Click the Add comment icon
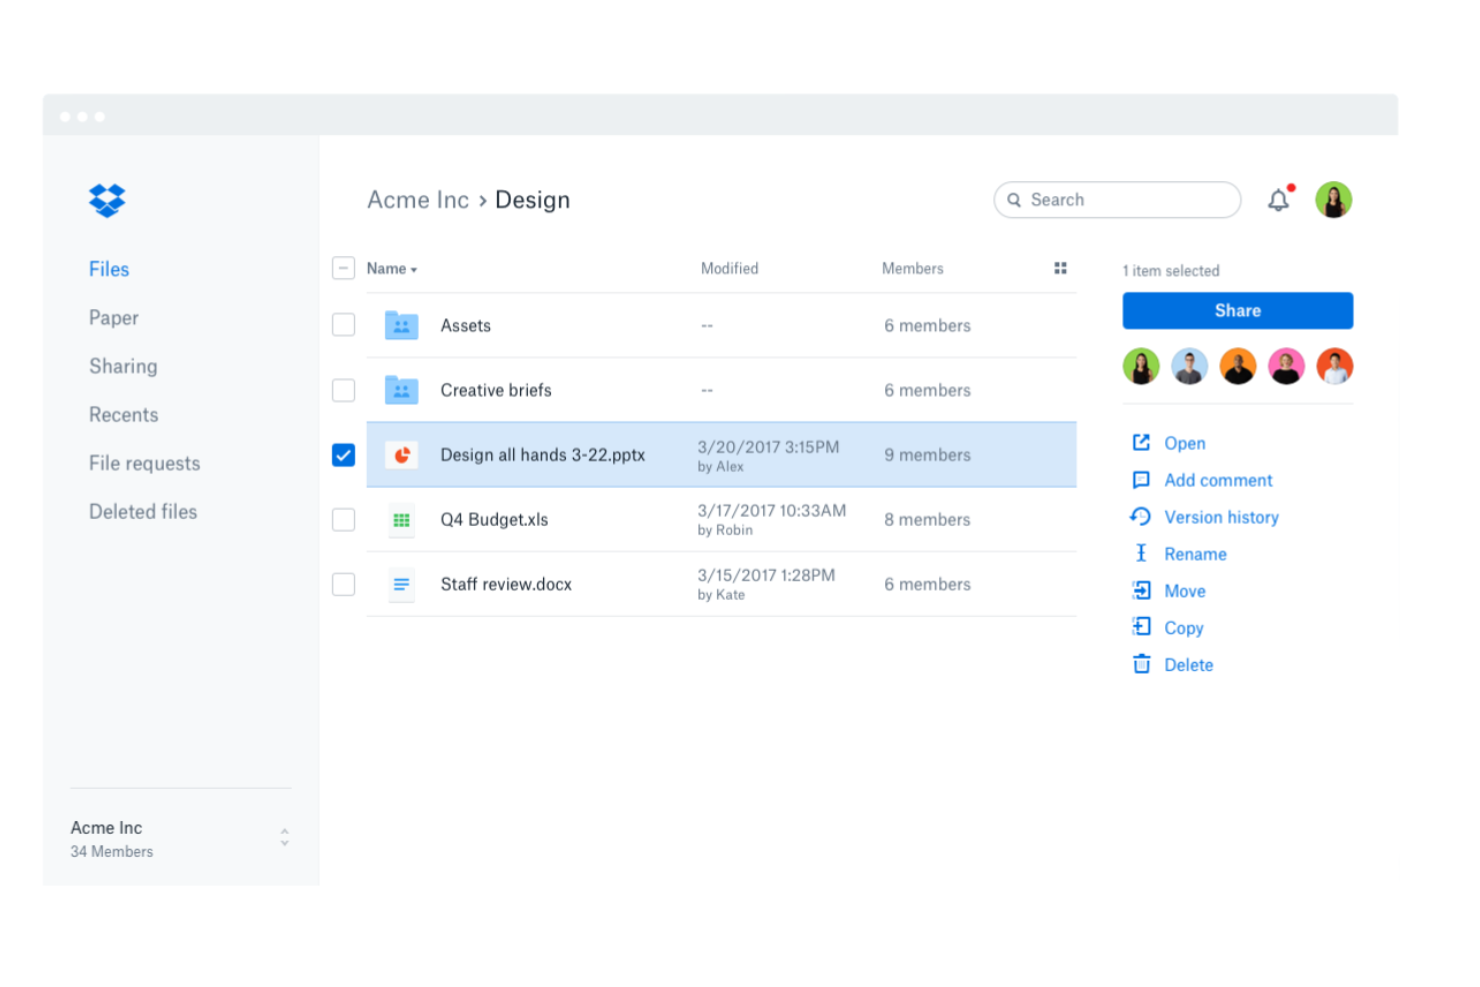This screenshot has height=987, width=1480. [1141, 480]
